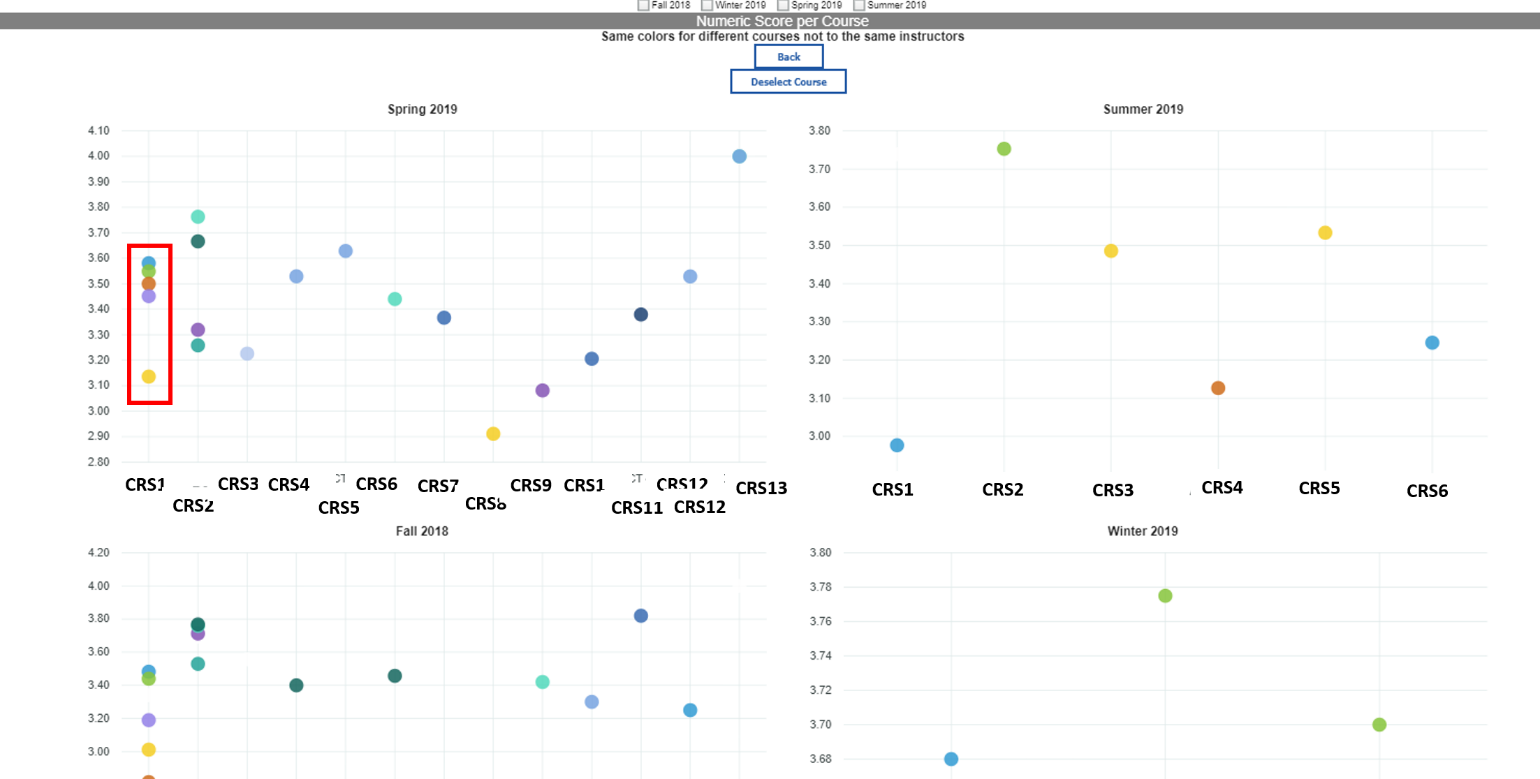Select top turquoise CRS2 point in Spring 2019
The image size is (1540, 779).
coord(198,217)
